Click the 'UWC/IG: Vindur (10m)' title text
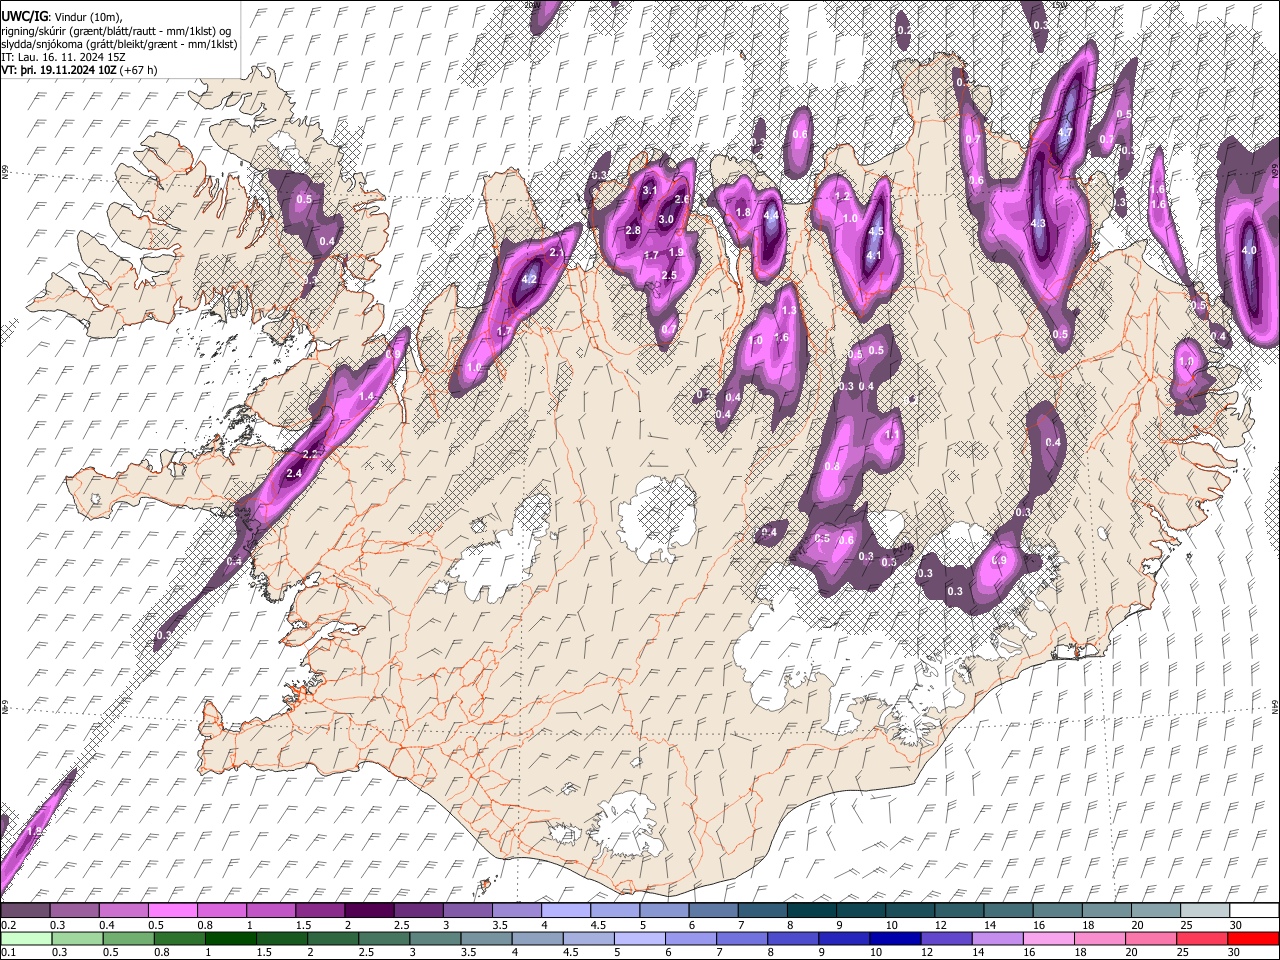The height and width of the screenshot is (960, 1280). click(x=62, y=16)
